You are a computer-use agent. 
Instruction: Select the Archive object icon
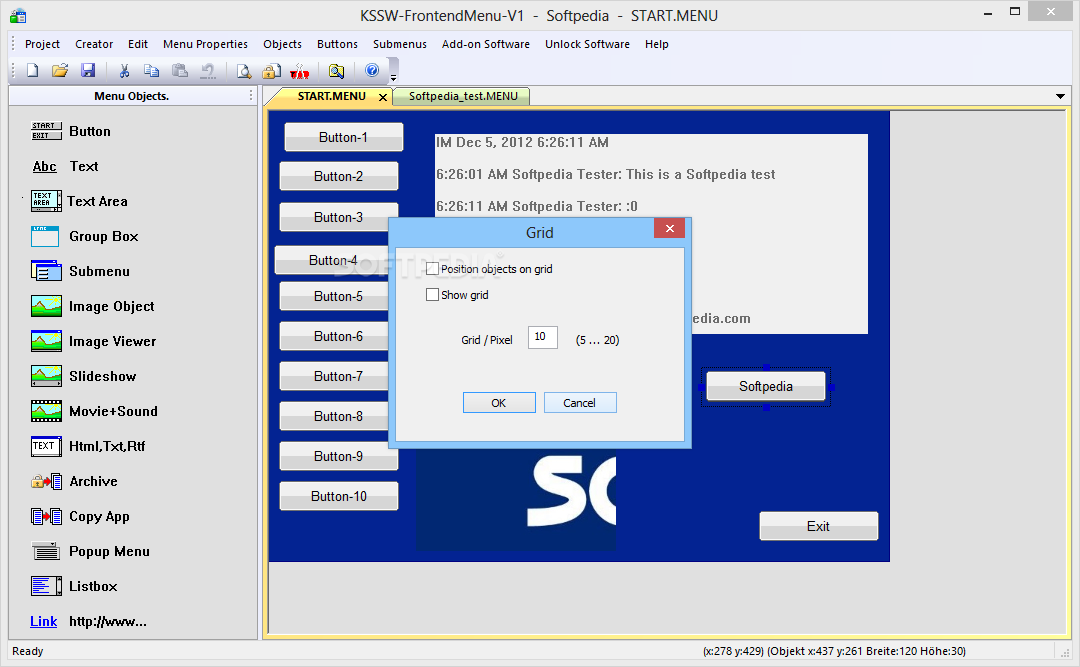click(46, 481)
